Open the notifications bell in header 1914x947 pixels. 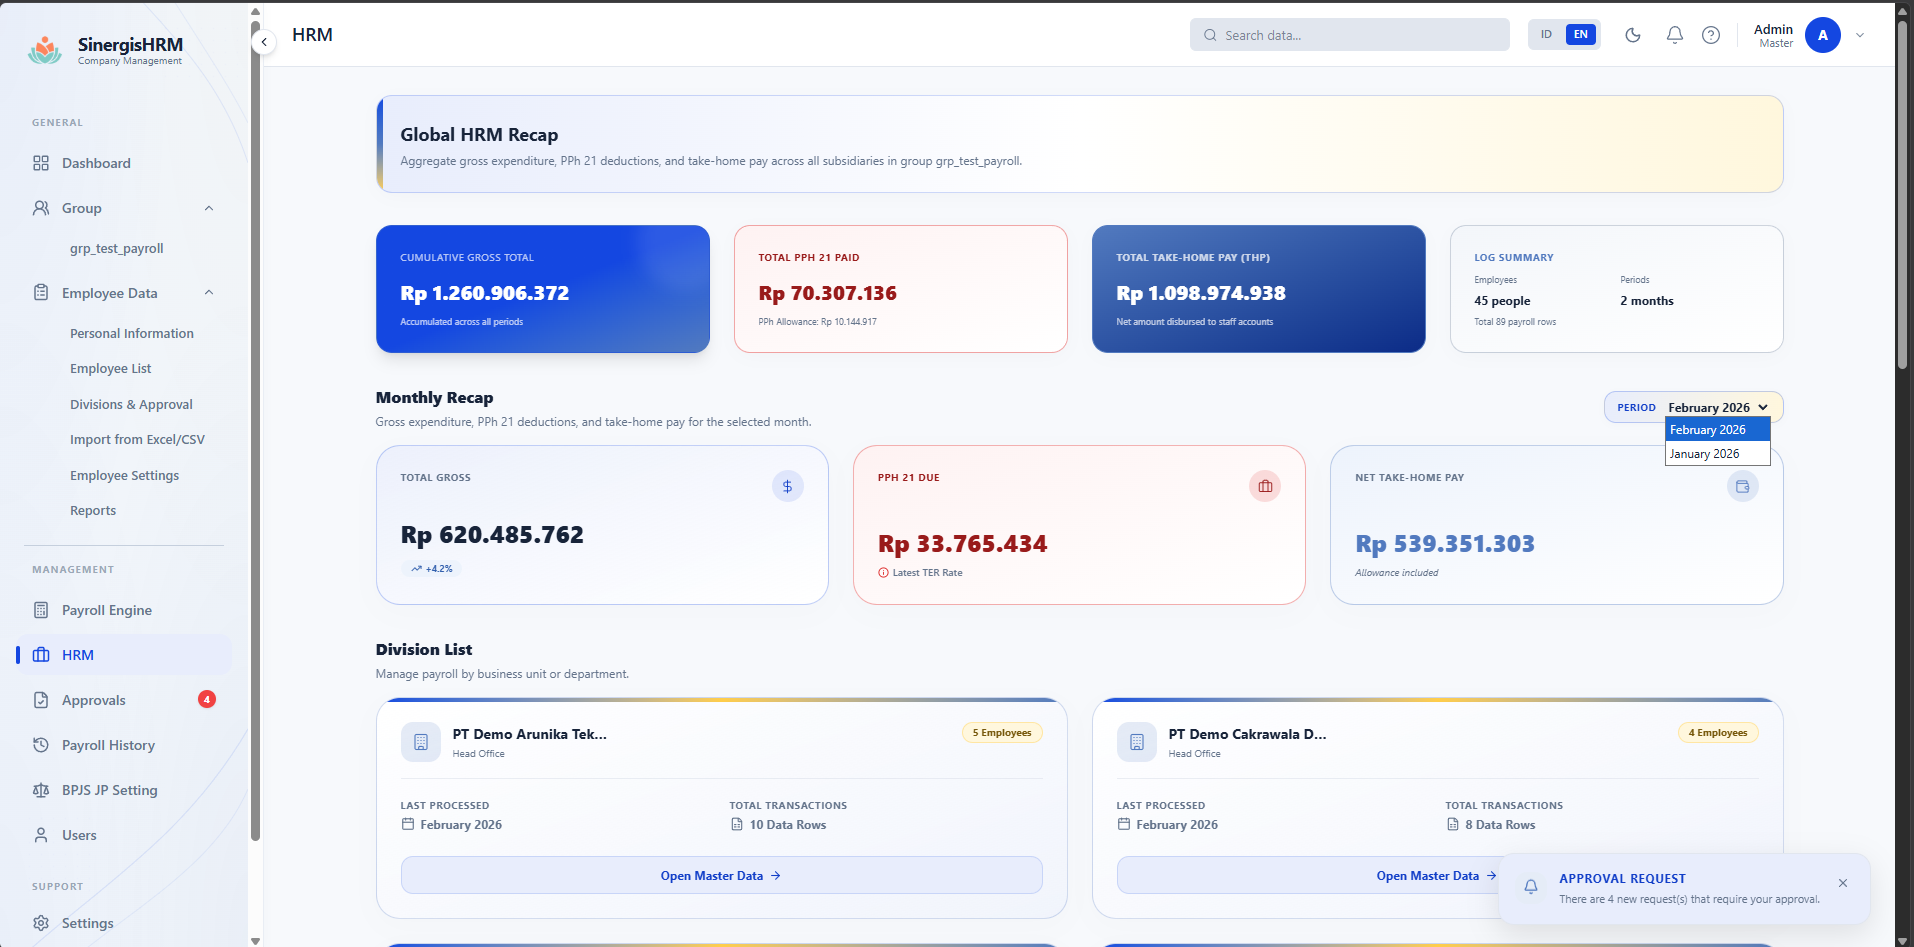(1675, 35)
